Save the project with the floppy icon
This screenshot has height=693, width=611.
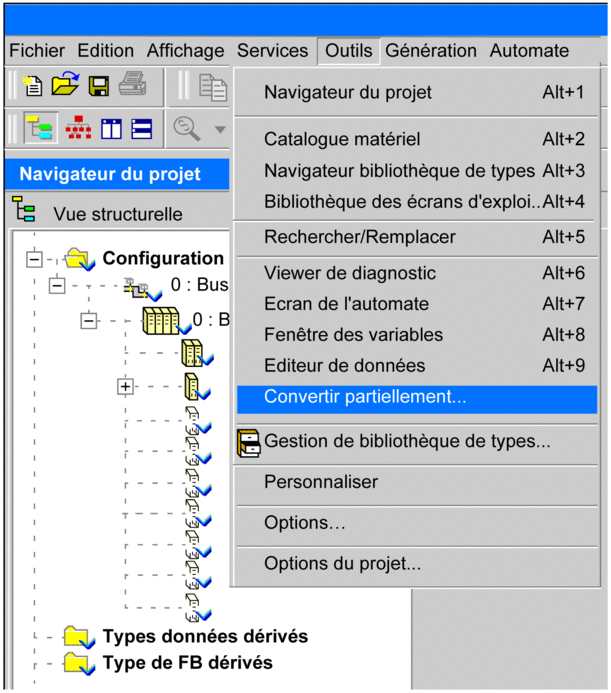point(99,87)
